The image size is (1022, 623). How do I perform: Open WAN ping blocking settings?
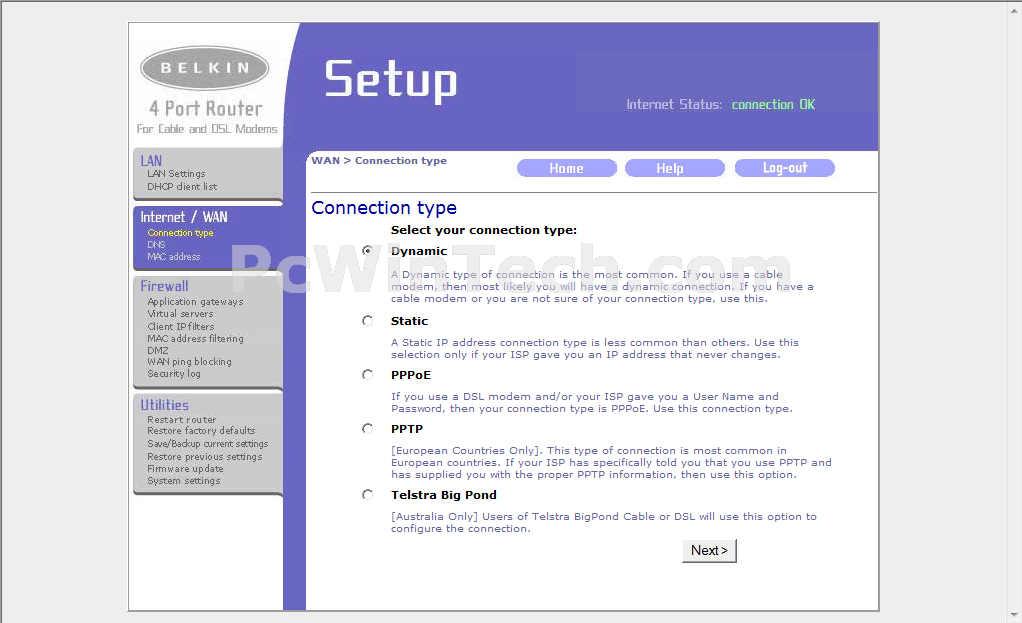coord(189,362)
